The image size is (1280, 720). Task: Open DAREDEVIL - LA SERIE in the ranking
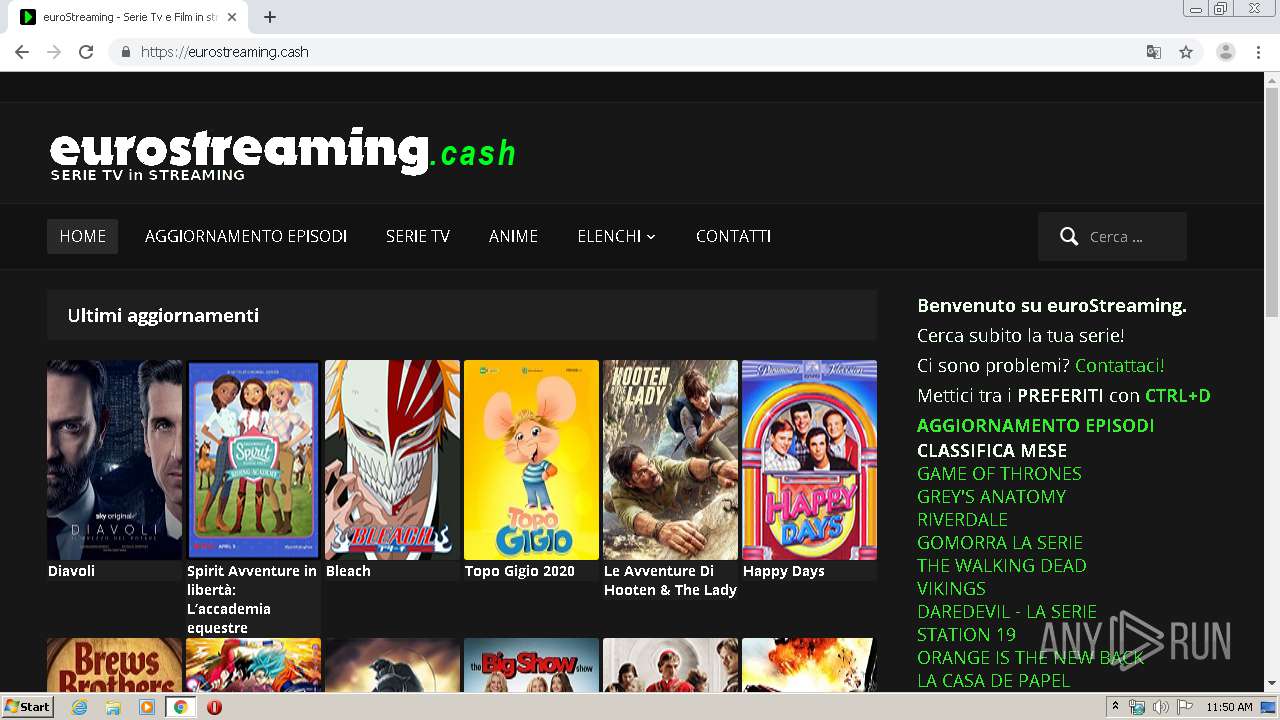[1007, 611]
